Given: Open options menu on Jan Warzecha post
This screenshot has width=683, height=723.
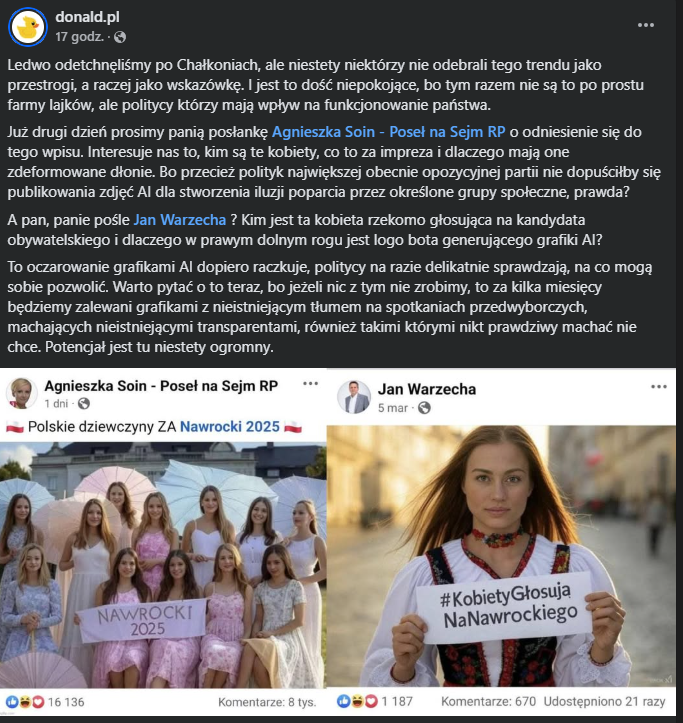Looking at the screenshot, I should (x=659, y=386).
